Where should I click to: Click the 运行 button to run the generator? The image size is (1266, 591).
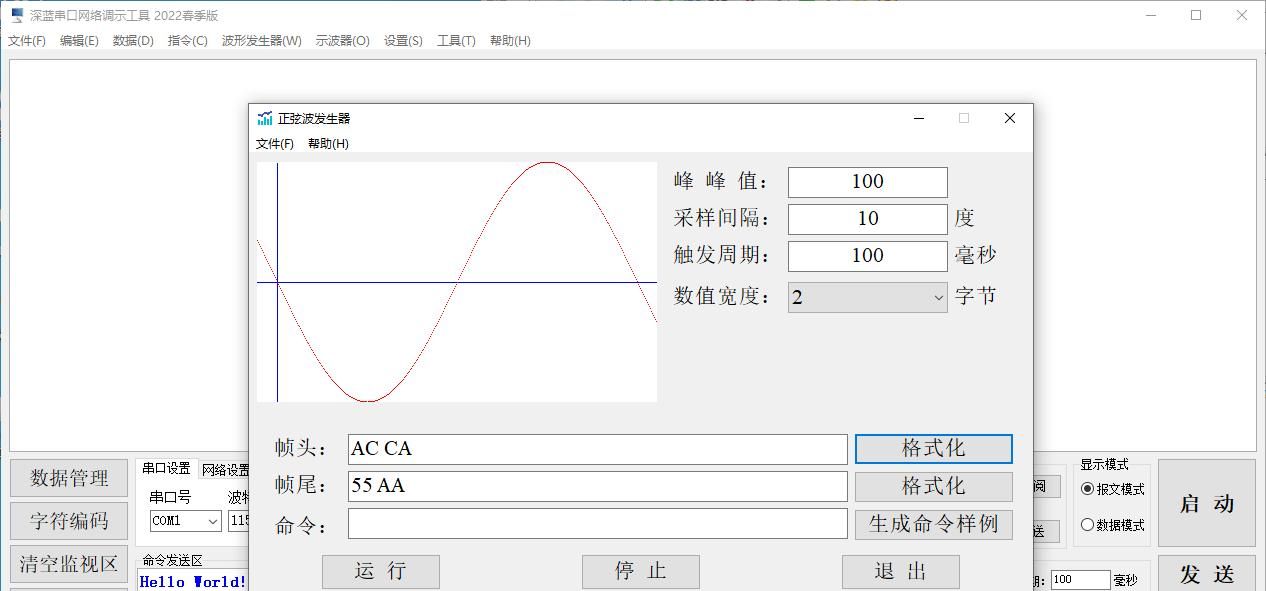(380, 571)
